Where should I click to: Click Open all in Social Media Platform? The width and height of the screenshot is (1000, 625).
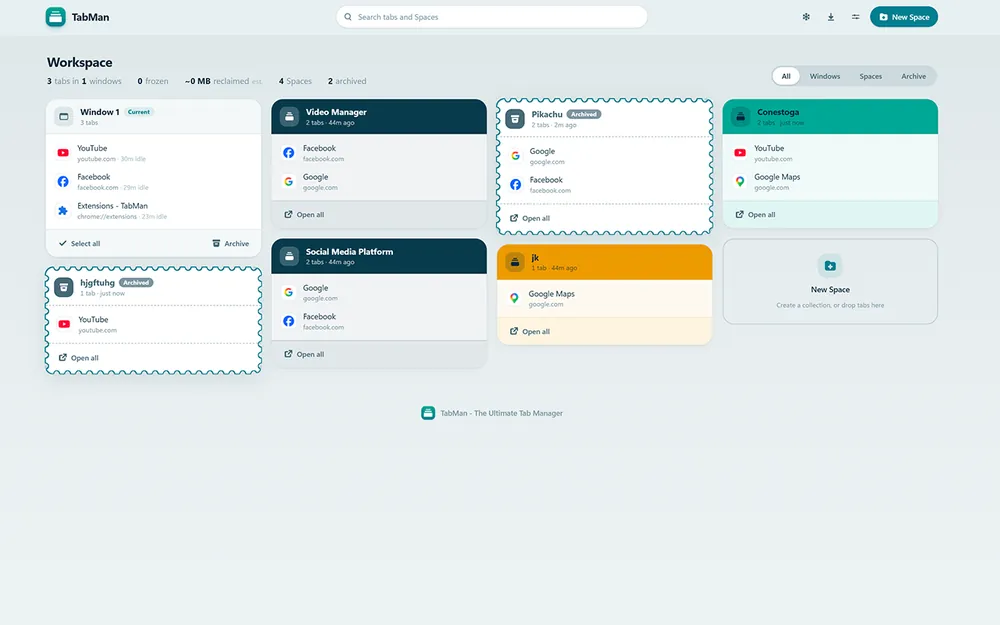tap(304, 355)
